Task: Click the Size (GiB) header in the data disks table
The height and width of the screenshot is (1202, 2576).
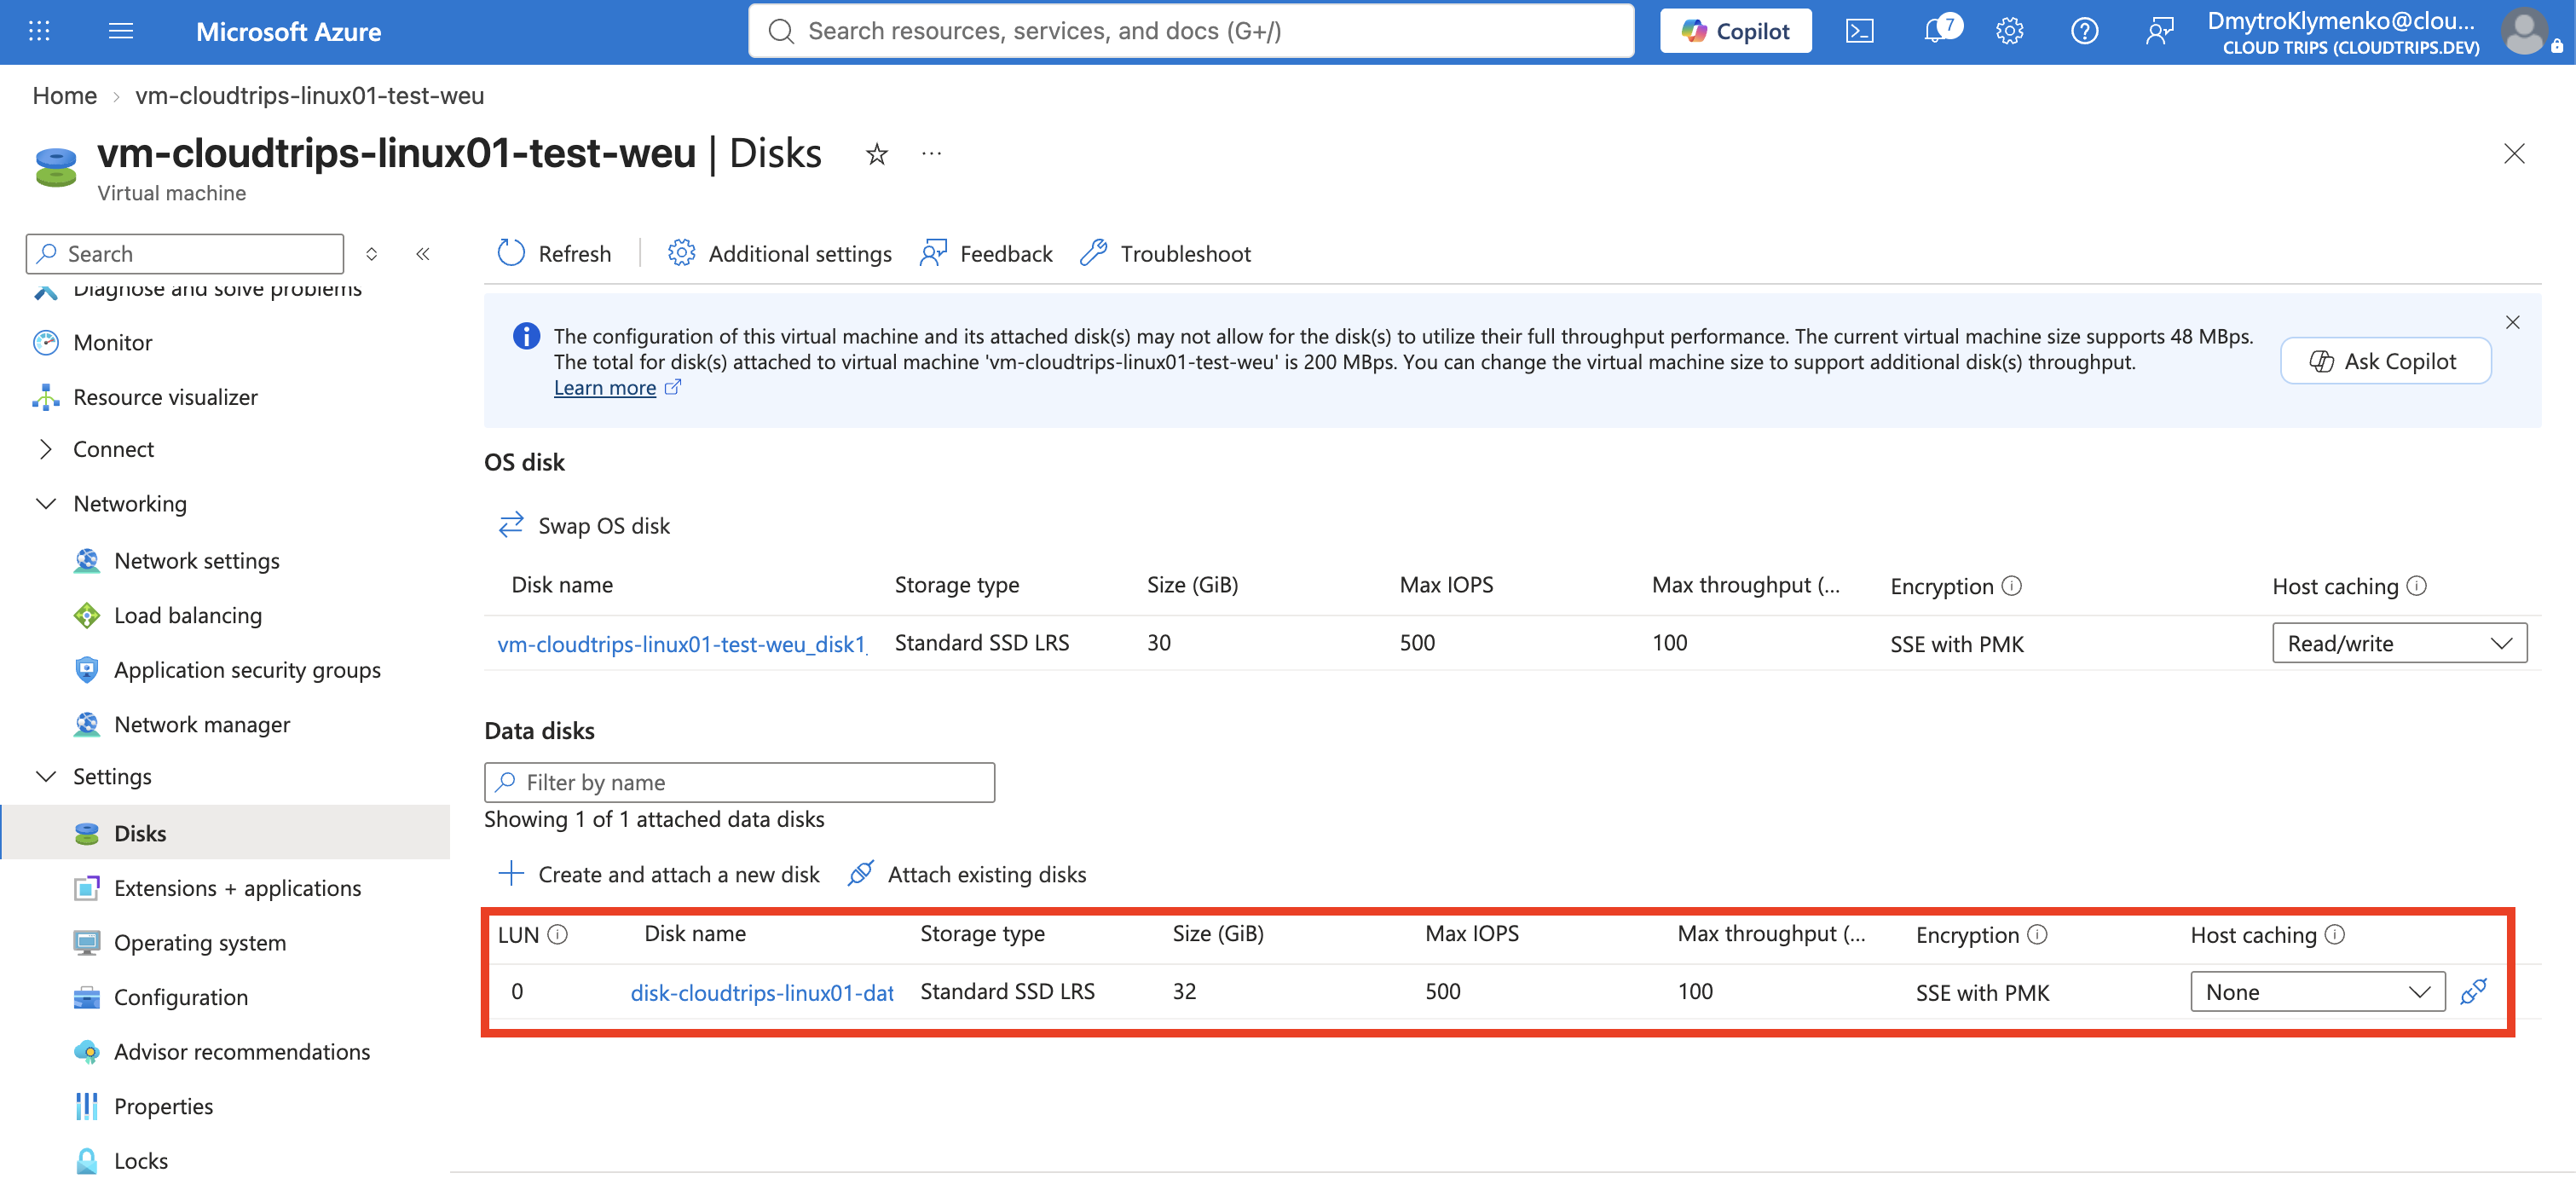Action: 1218,933
